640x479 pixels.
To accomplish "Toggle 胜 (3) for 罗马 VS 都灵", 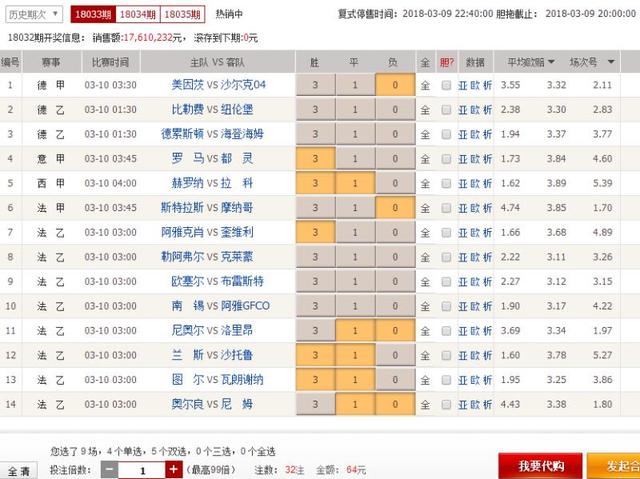I will pyautogui.click(x=316, y=158).
